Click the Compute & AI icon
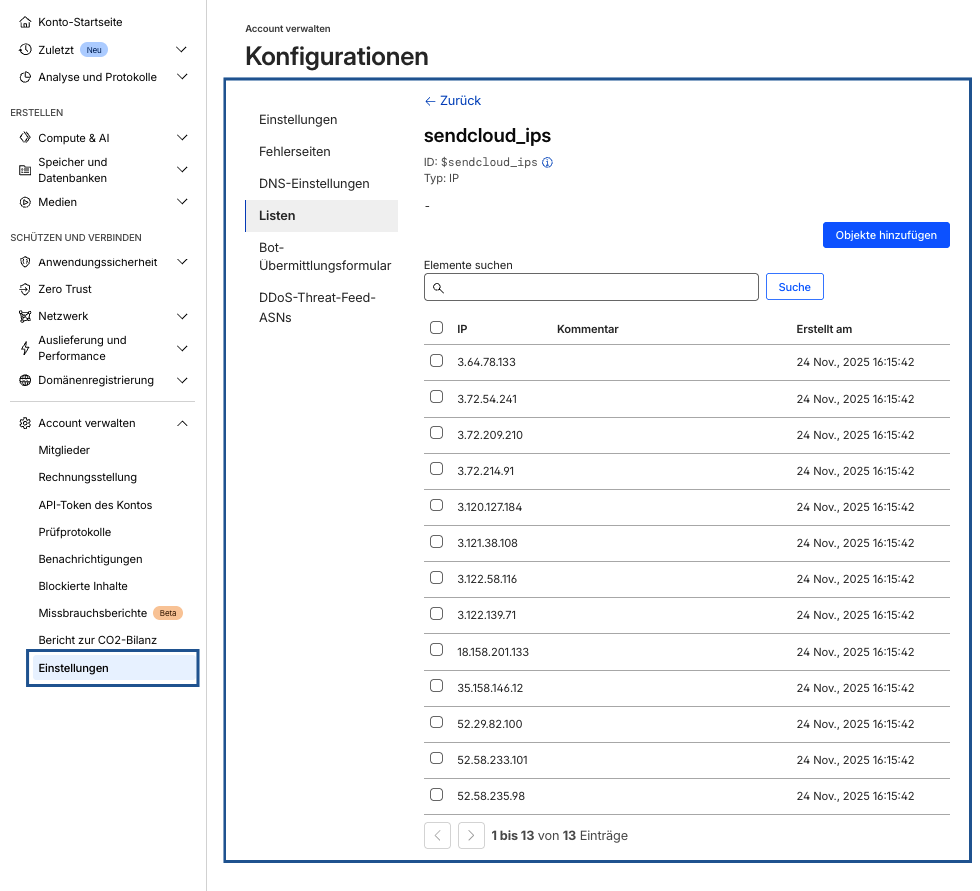 pos(25,137)
